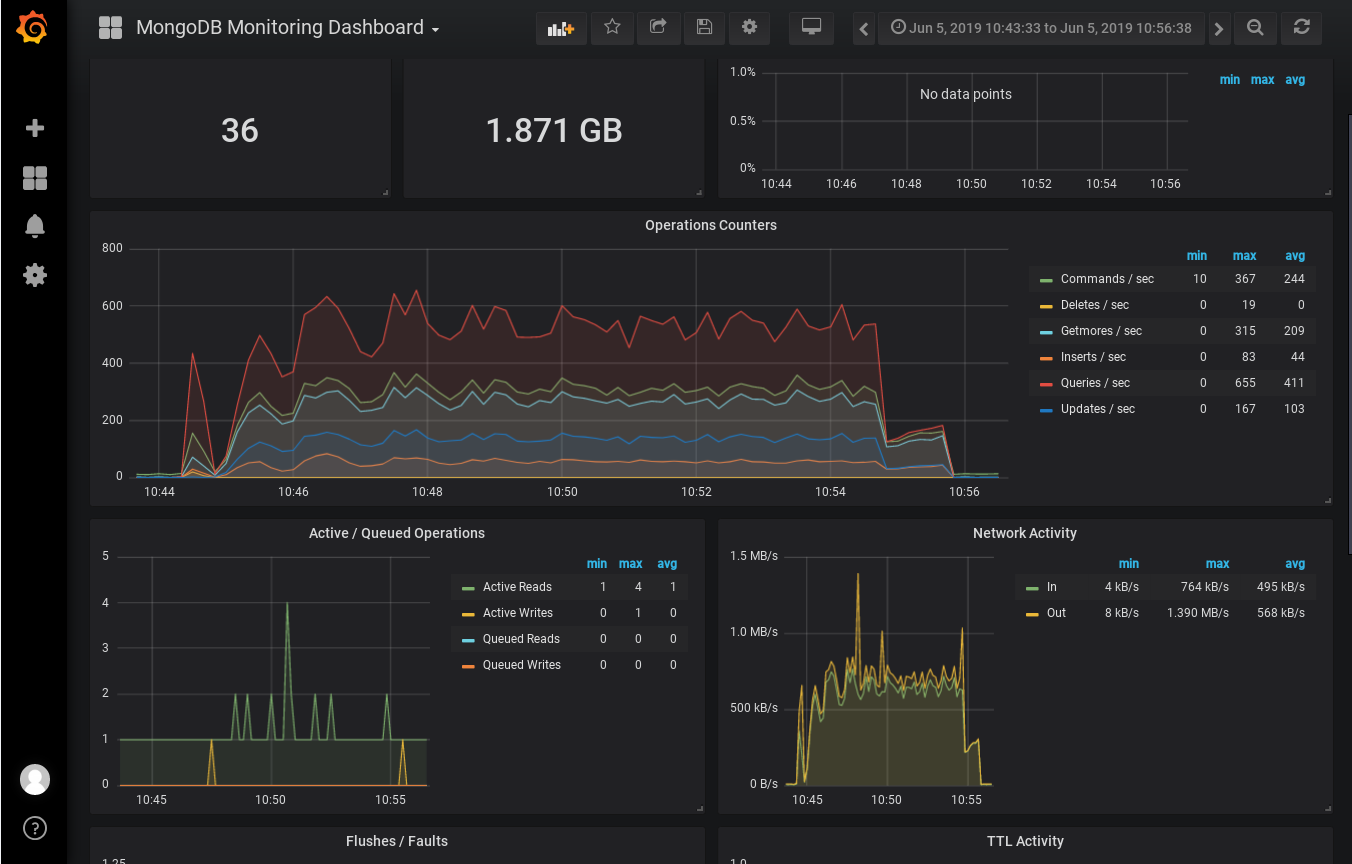Viewport: 1352px width, 864px height.
Task: Refresh the dashboard
Action: click(x=1301, y=28)
